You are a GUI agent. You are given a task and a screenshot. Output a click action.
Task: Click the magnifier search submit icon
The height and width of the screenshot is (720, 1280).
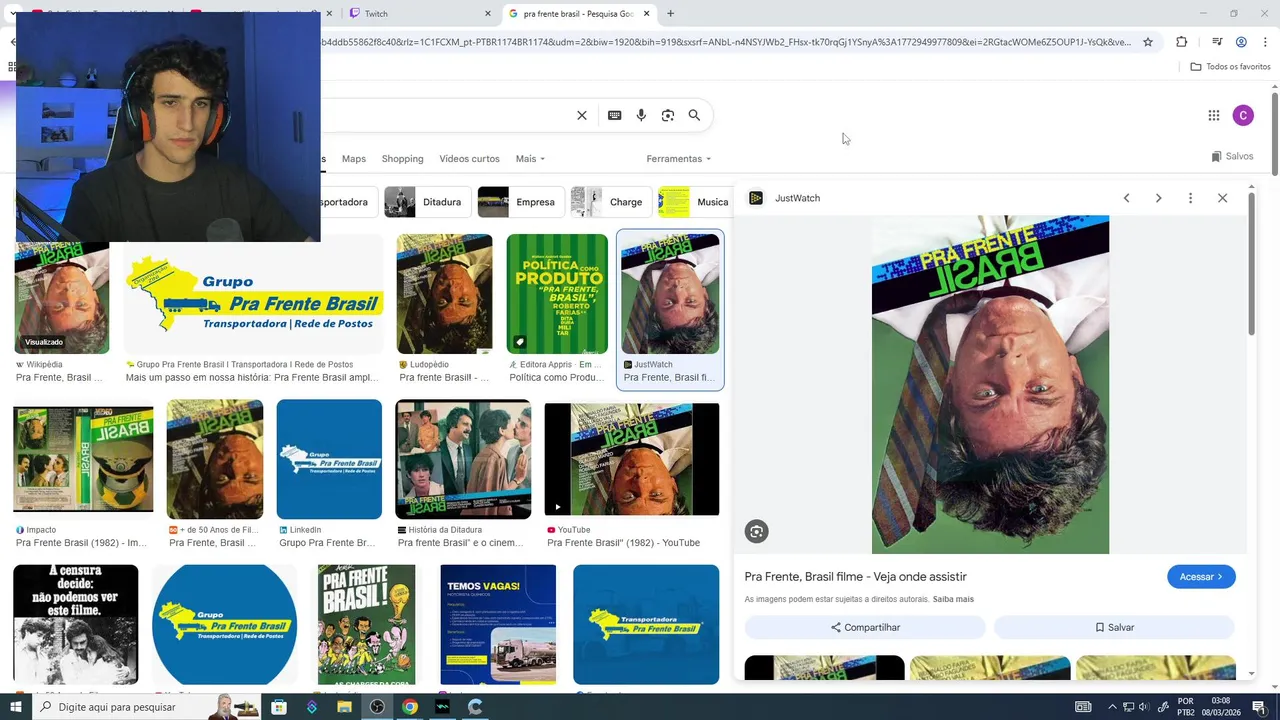(x=694, y=115)
